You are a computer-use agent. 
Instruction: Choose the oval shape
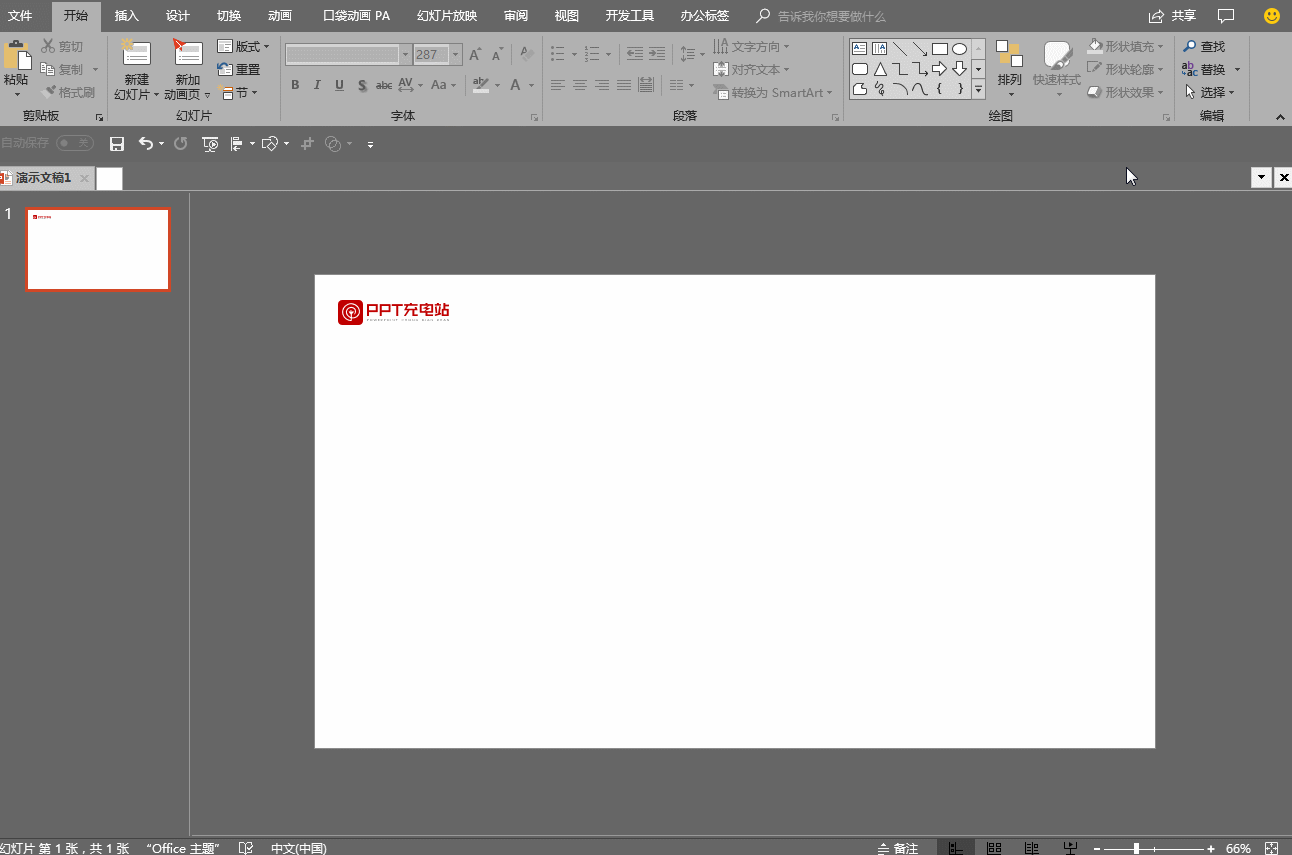click(959, 49)
